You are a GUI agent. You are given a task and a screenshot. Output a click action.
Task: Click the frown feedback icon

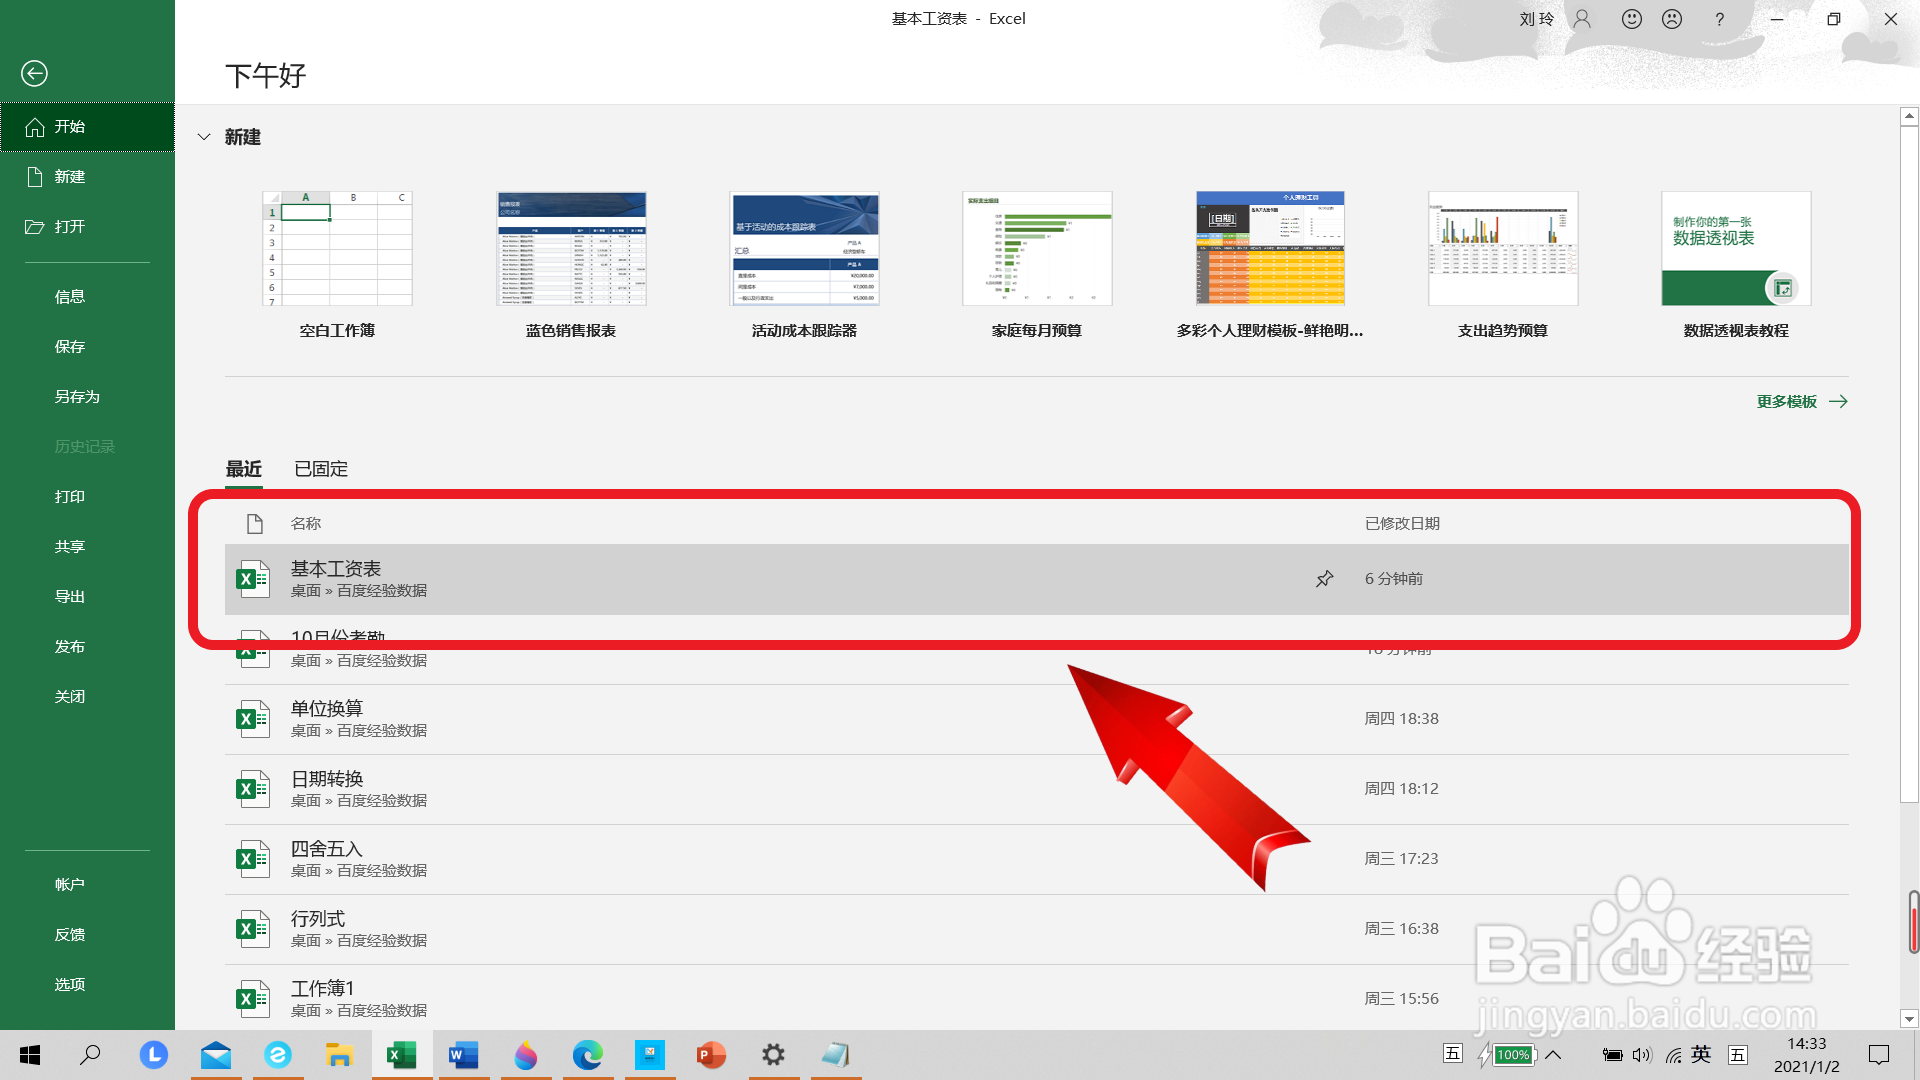tap(1672, 19)
